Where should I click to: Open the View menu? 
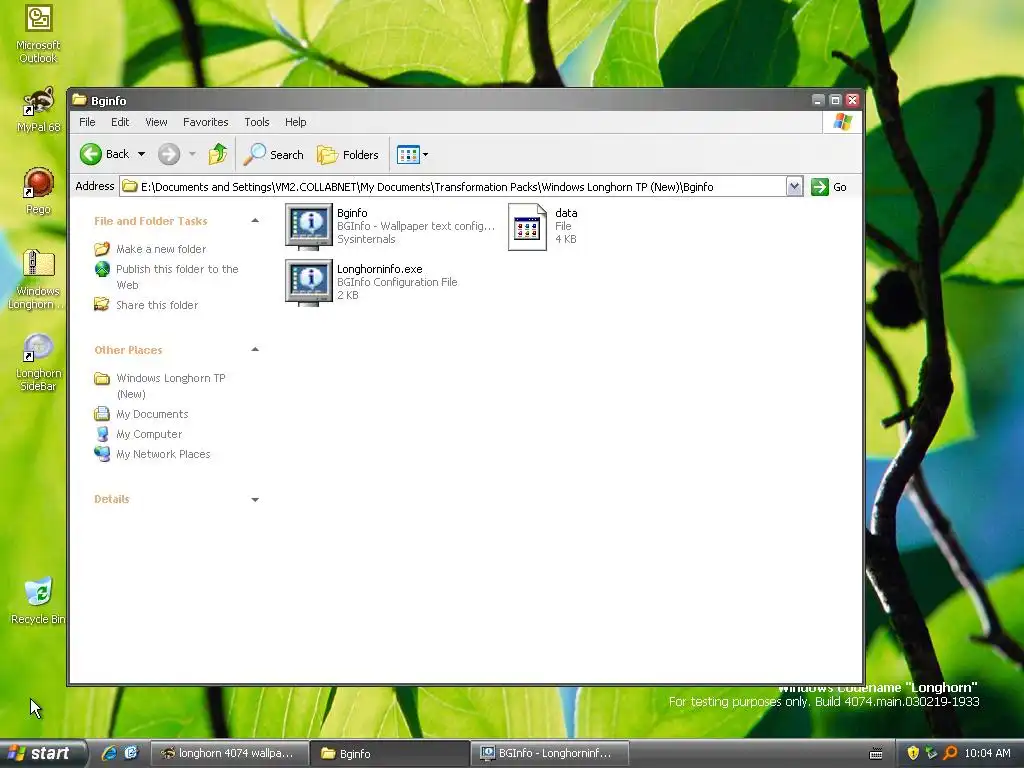[x=156, y=122]
